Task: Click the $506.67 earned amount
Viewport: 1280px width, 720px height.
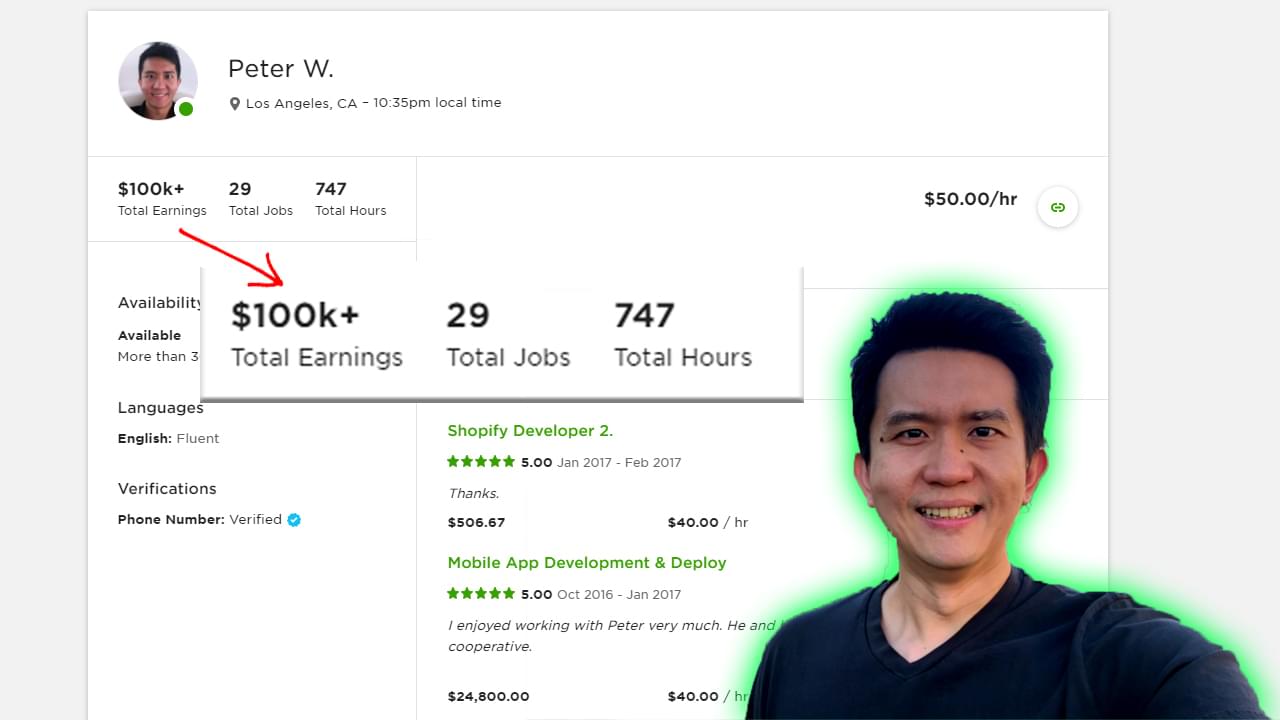Action: click(476, 523)
